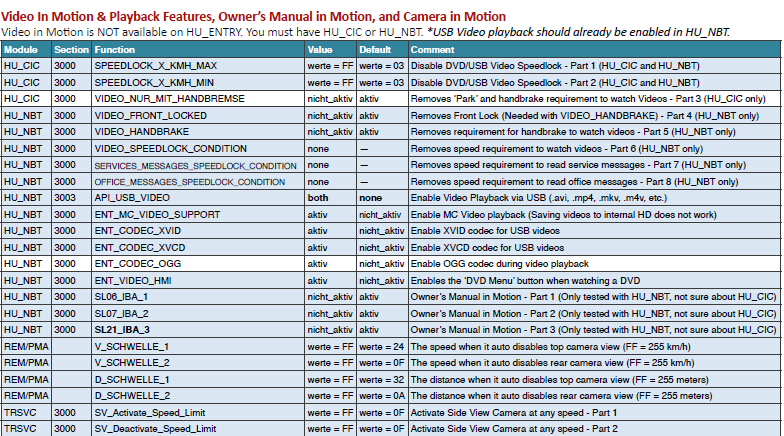Click comment 'Disable DVD/USB Video Speedlock - Part 2'
Image resolution: width=784 pixels, height=436 pixels.
555,82
